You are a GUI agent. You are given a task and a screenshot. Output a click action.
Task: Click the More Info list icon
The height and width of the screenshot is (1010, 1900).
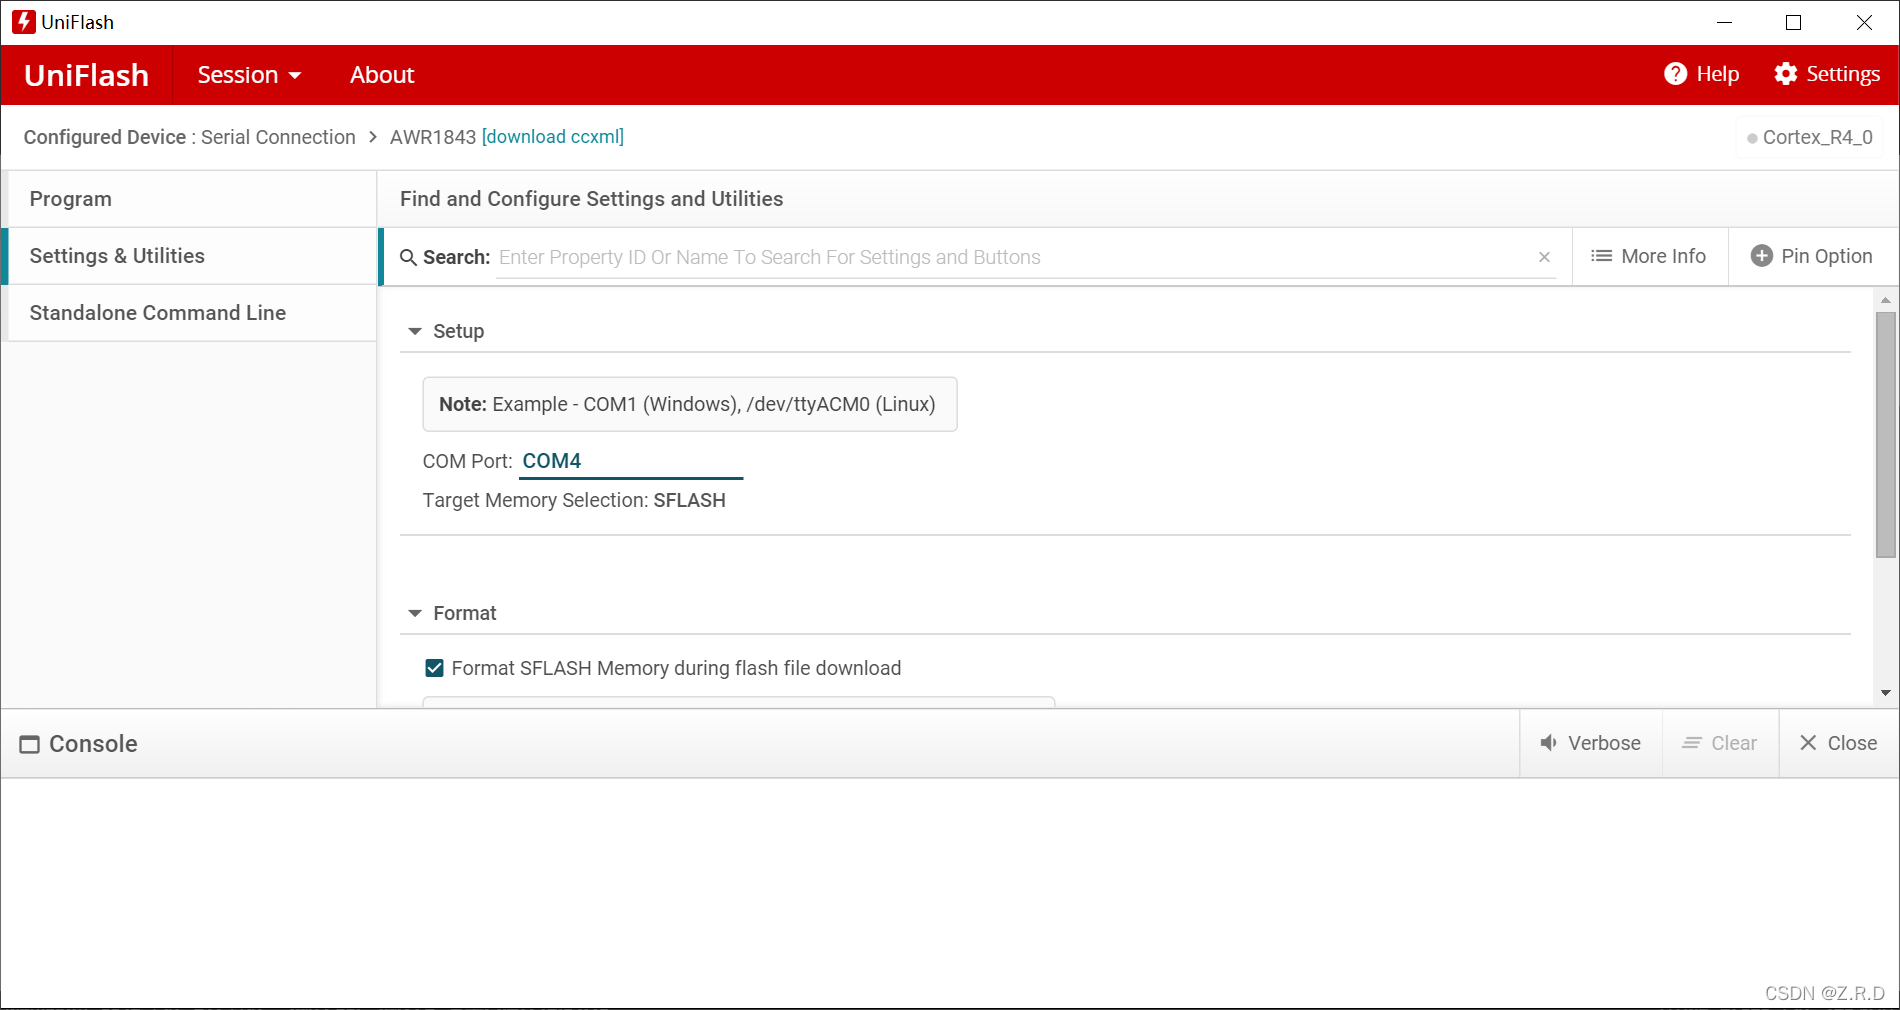point(1601,256)
